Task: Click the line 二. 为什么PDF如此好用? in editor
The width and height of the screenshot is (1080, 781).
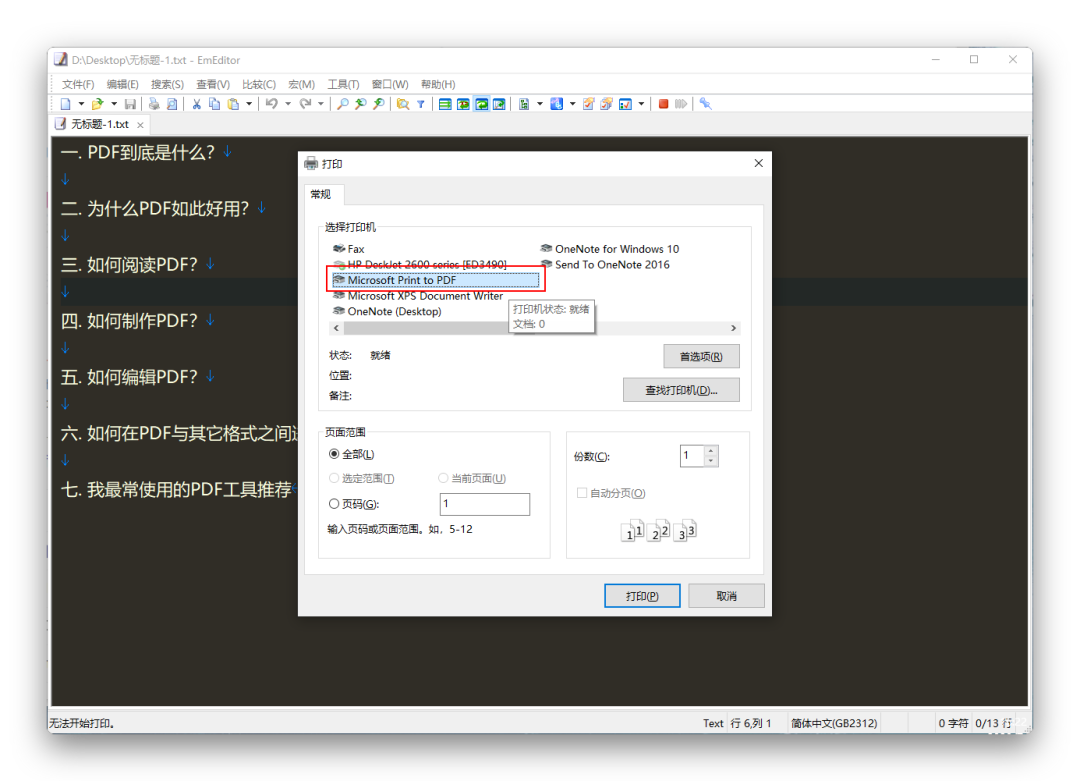Action: (155, 209)
